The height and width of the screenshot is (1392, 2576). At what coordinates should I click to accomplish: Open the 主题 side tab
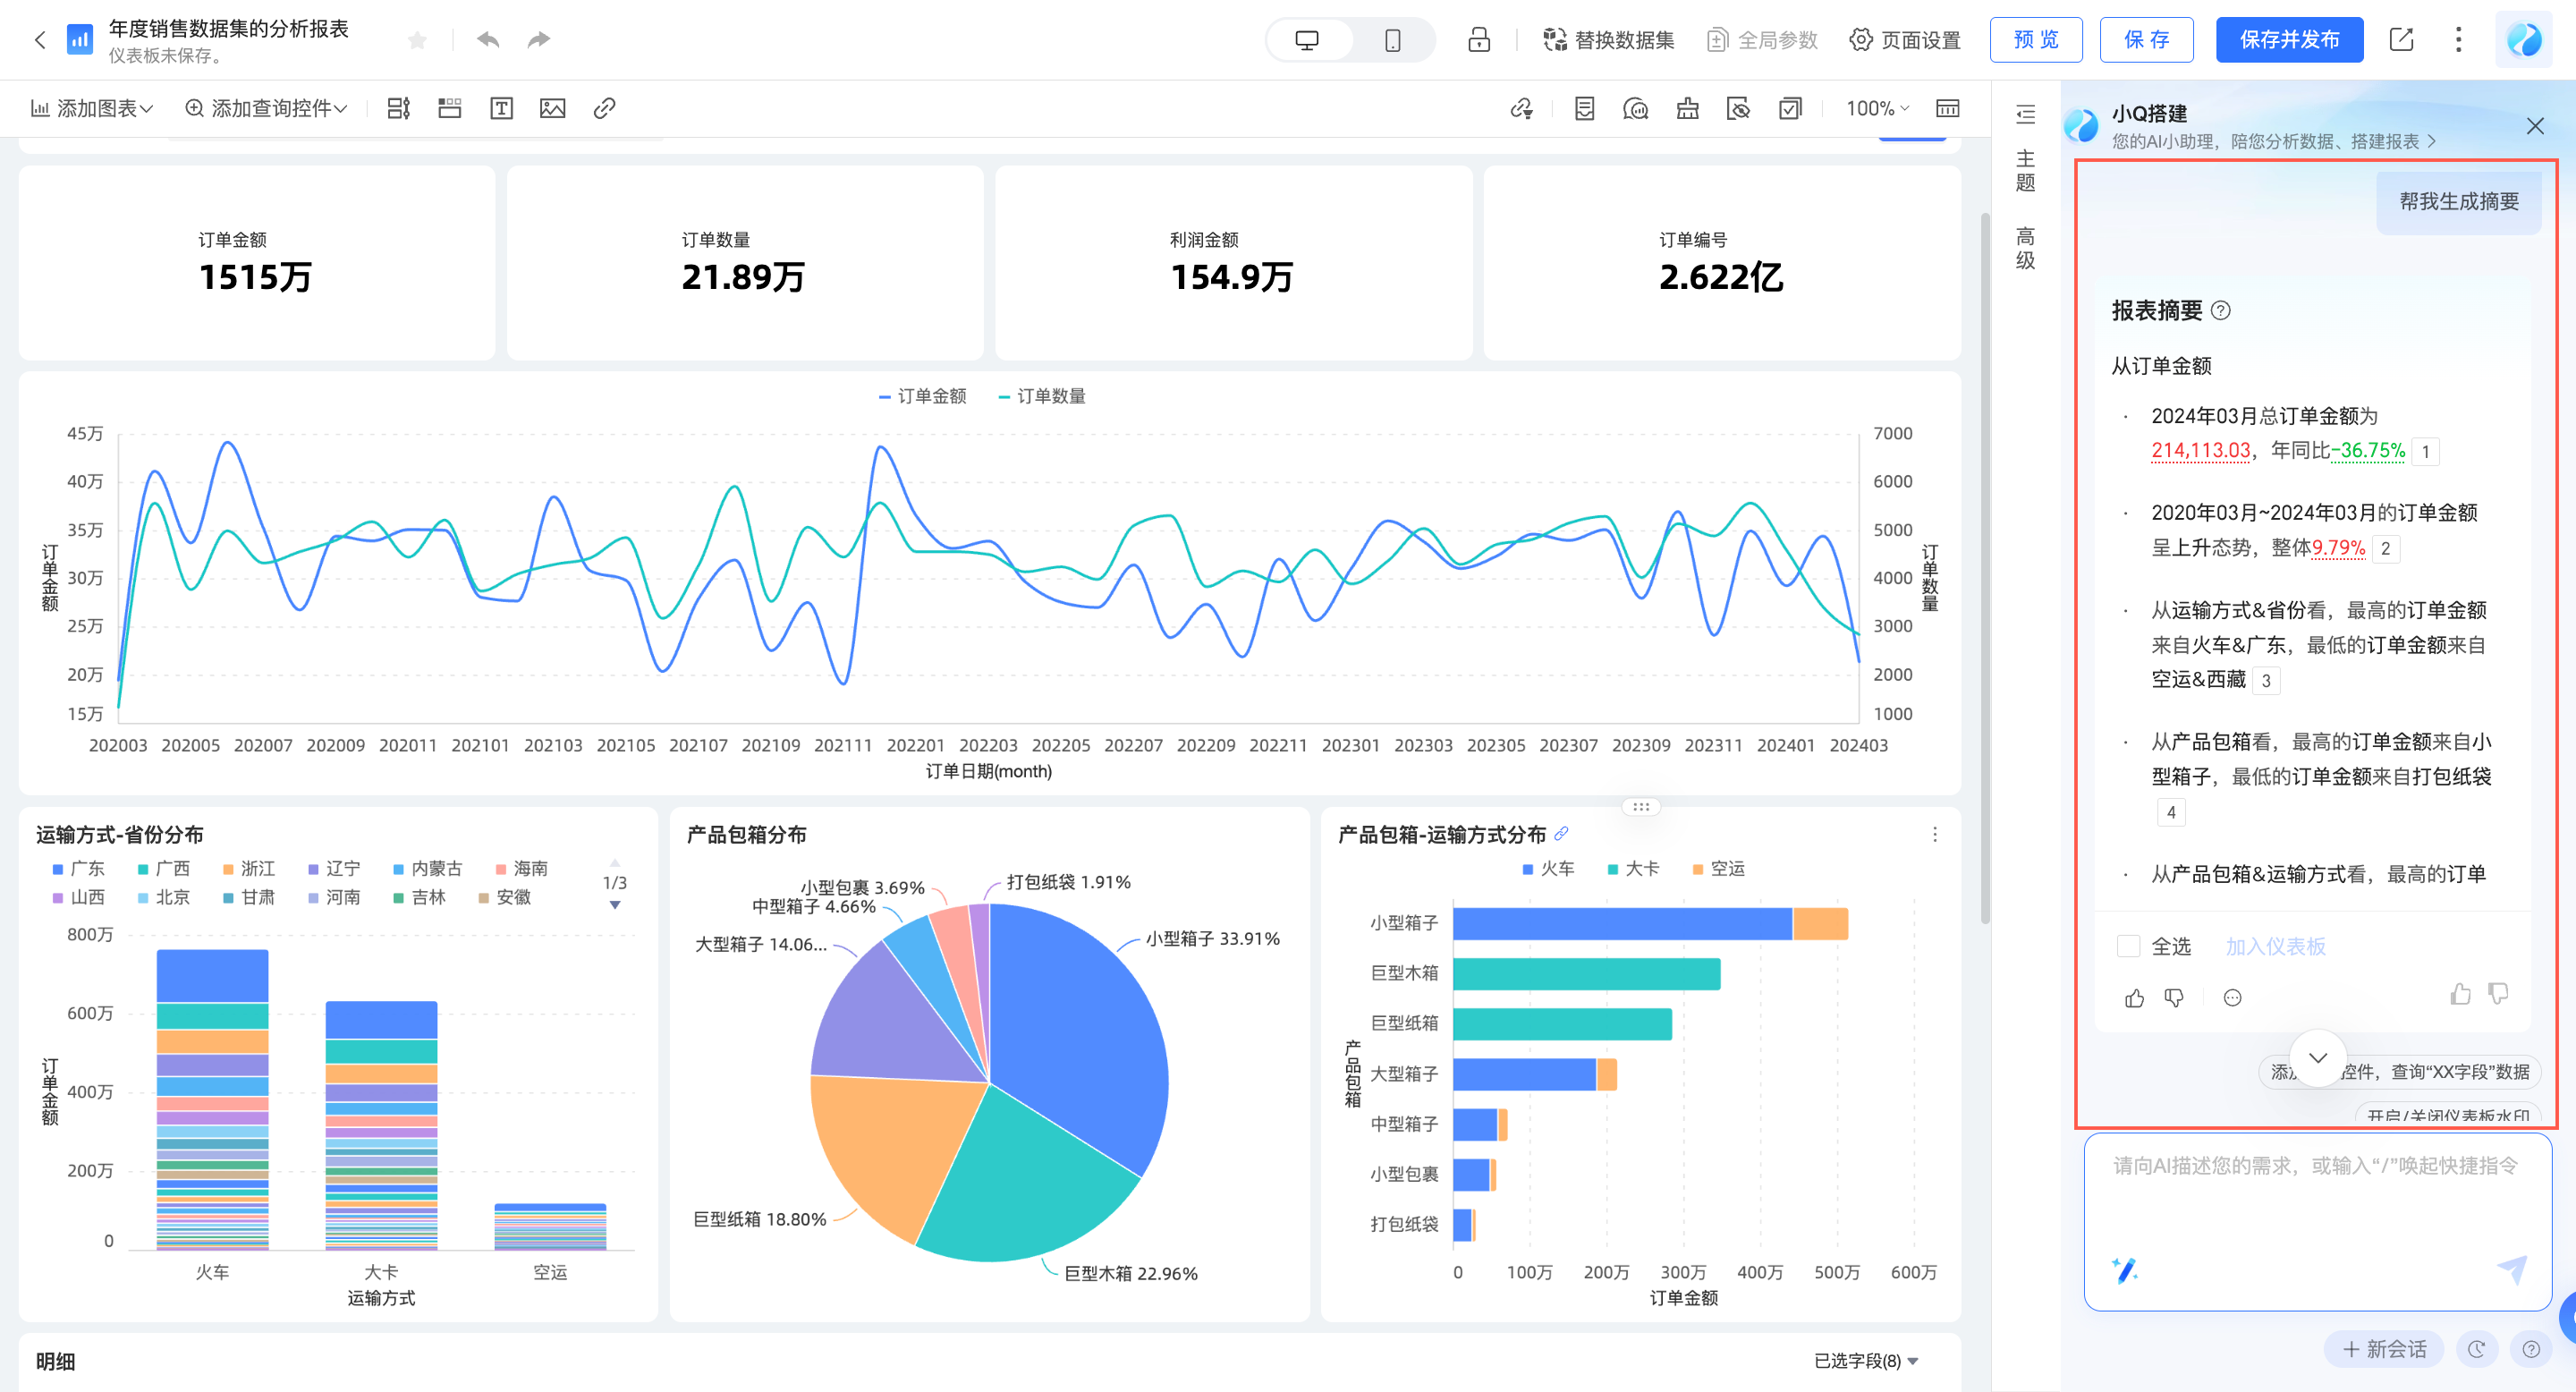tap(2025, 171)
